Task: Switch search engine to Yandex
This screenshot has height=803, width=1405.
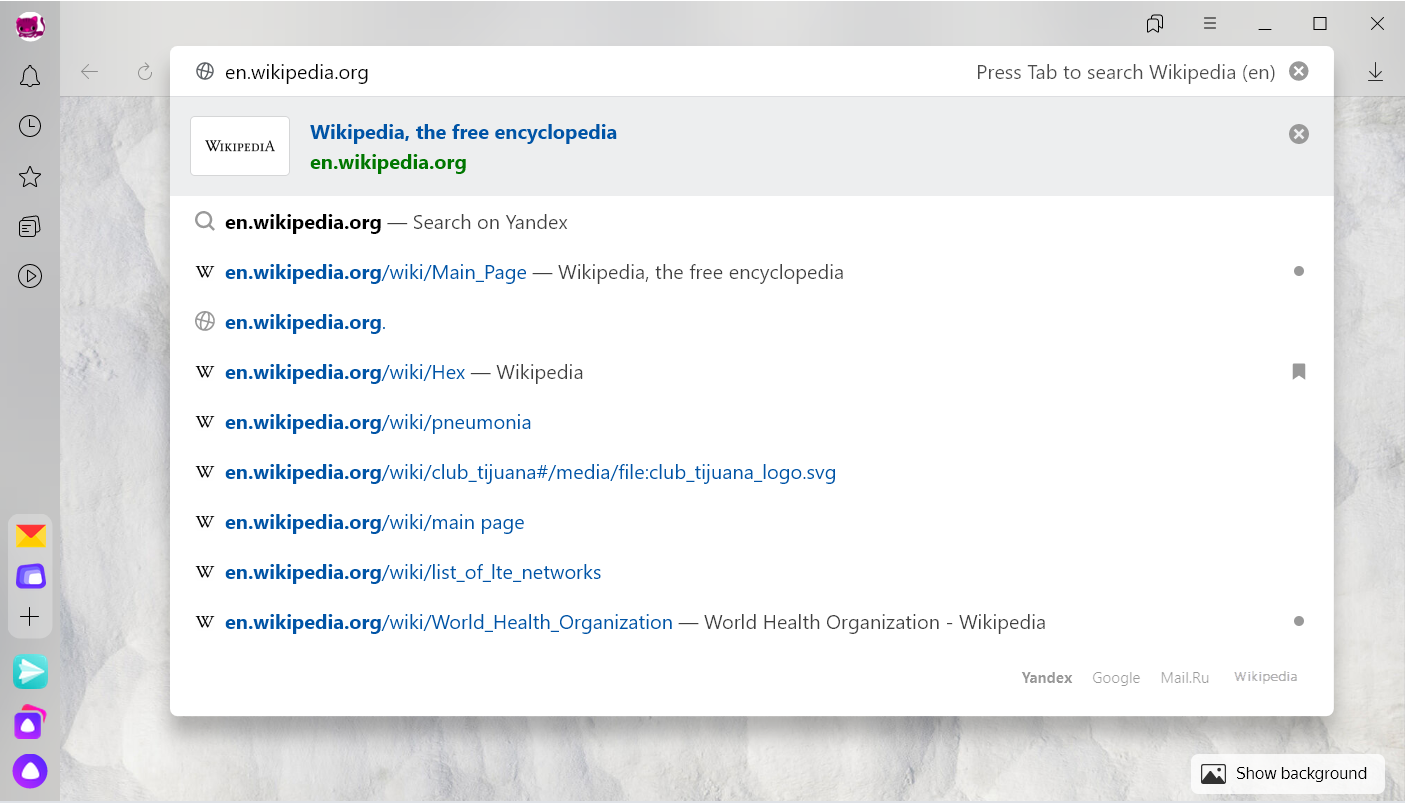Action: point(1046,677)
